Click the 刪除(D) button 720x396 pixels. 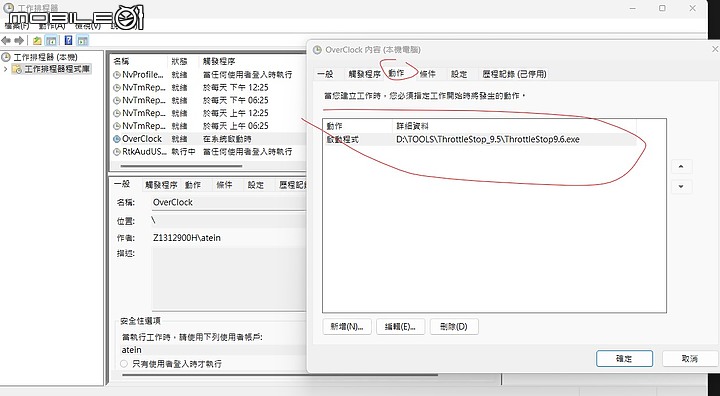(x=454, y=327)
